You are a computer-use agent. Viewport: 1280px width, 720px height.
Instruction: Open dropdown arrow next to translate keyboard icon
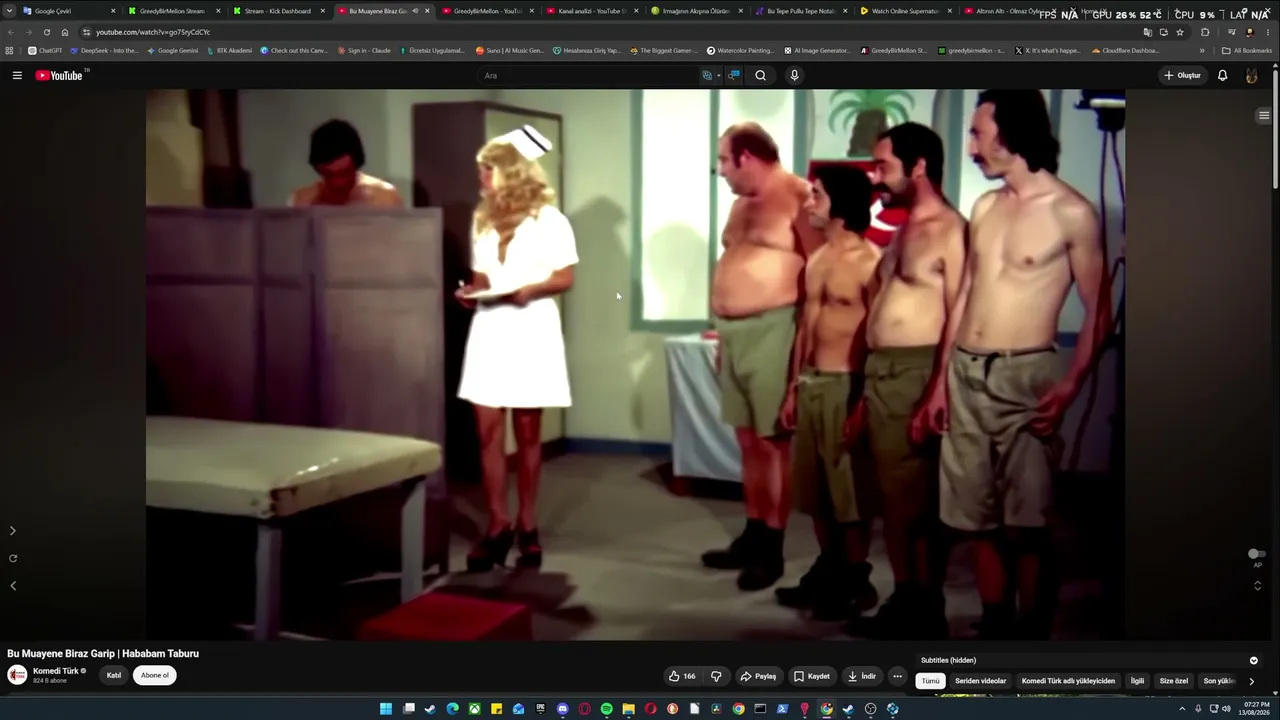pos(719,75)
